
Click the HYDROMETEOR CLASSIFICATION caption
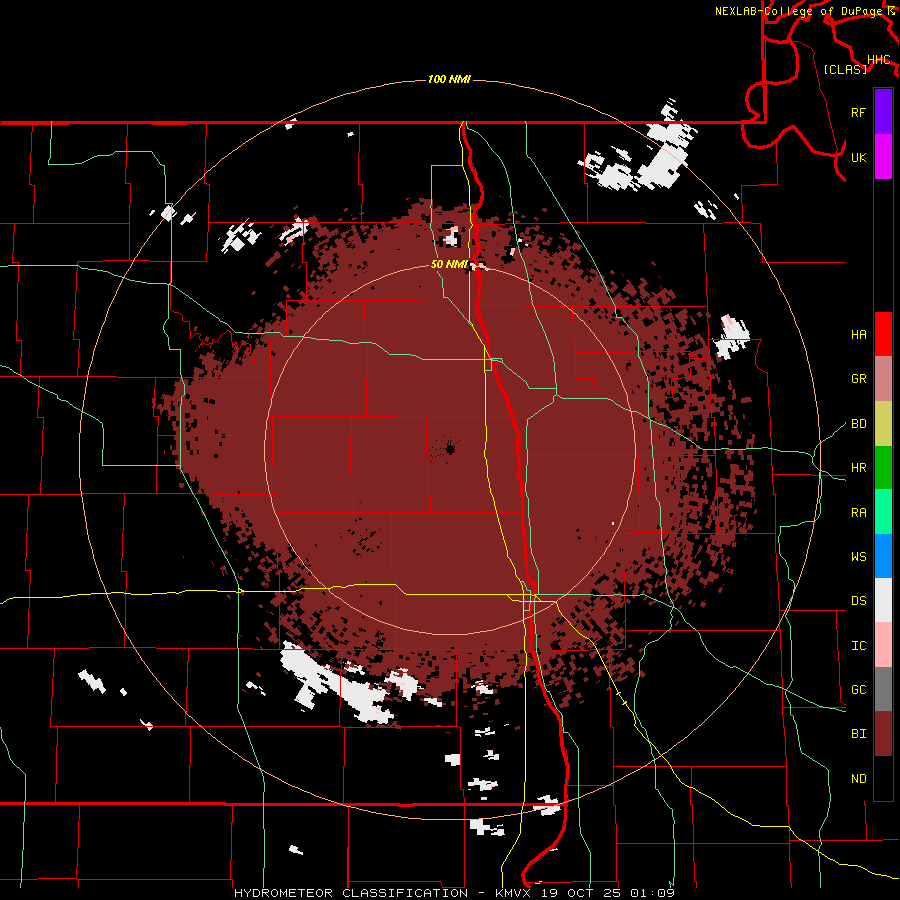coord(351,893)
